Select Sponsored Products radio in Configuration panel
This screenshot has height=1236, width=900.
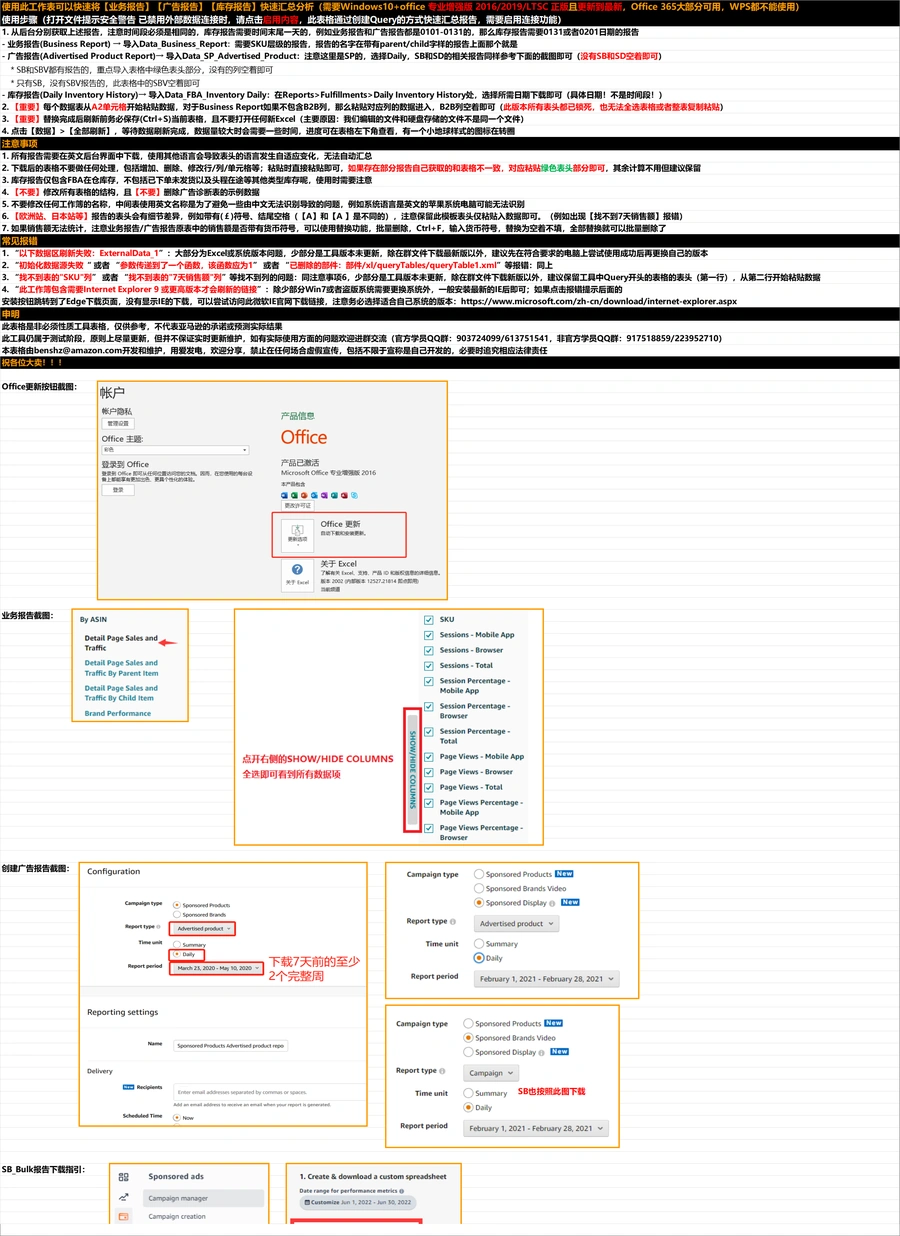point(177,904)
